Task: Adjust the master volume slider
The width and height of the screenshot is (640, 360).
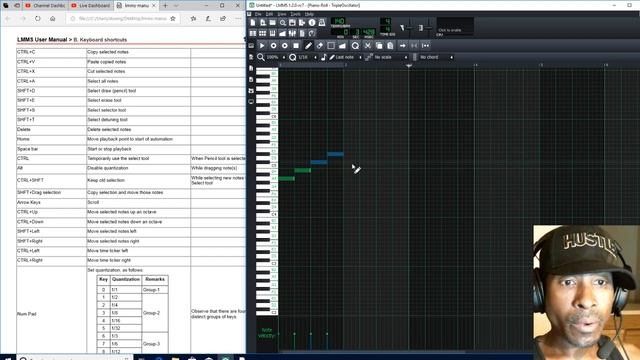Action: pos(409,27)
